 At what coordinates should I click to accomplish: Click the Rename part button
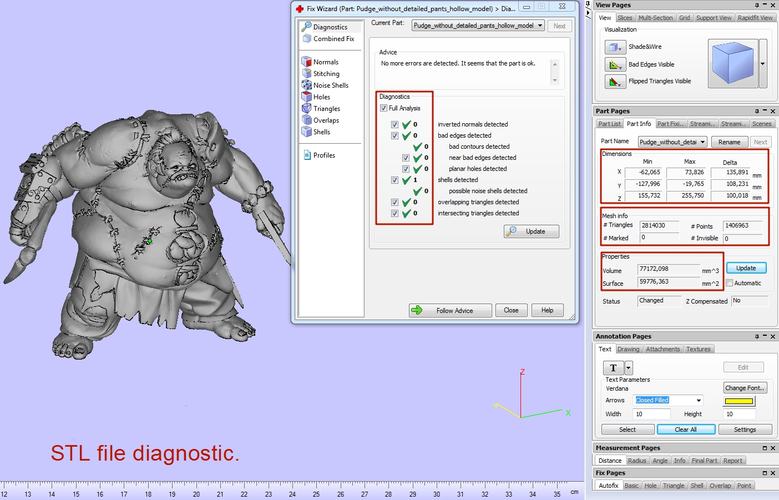(729, 142)
